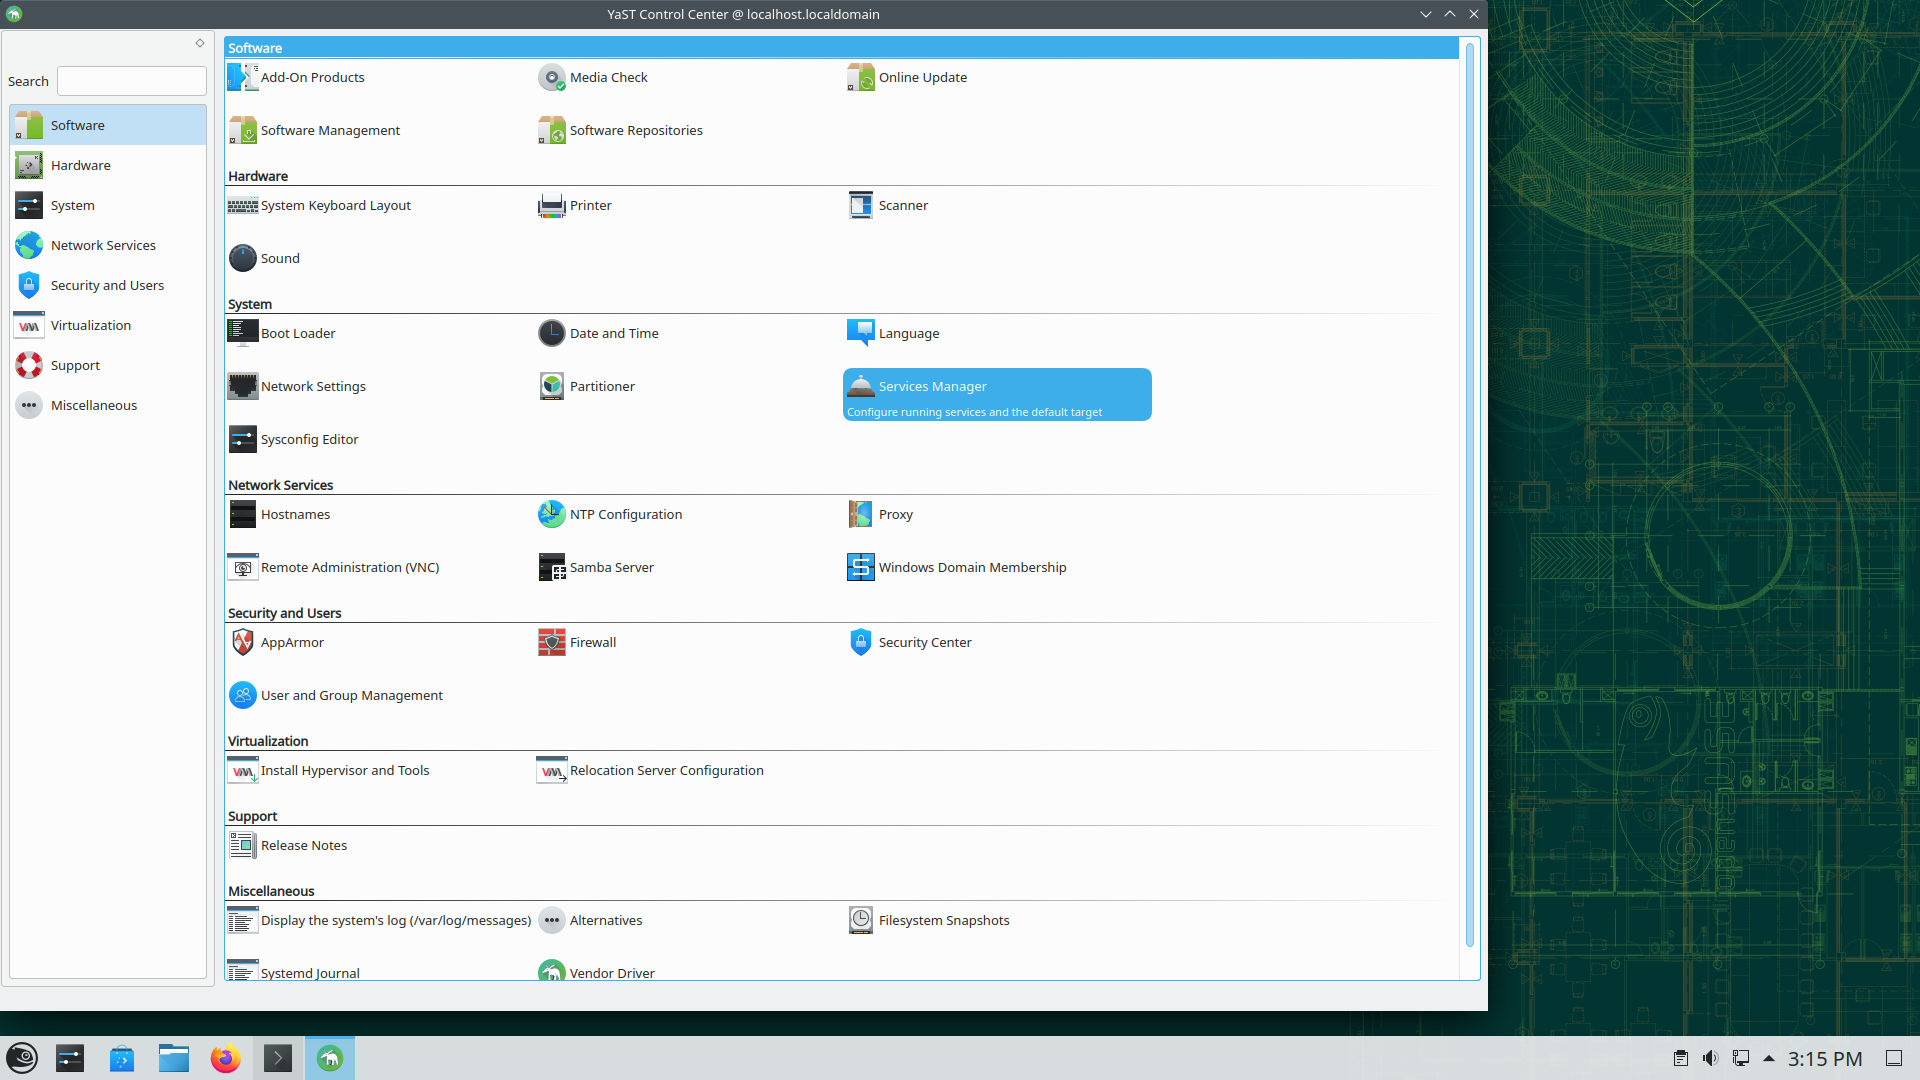Open Services Manager highlighted entry
1920x1080 pixels.
[x=997, y=395]
